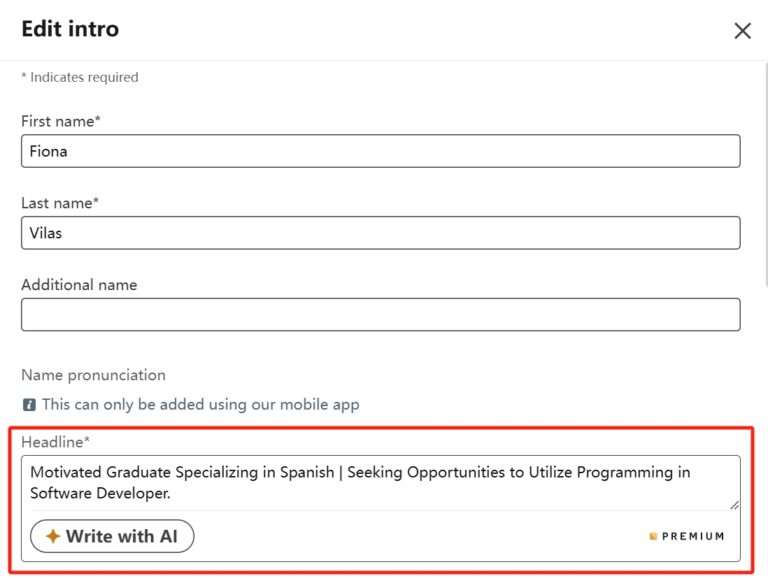Click the info icon beside mobile app note
The width and height of the screenshot is (768, 583).
pos(29,405)
